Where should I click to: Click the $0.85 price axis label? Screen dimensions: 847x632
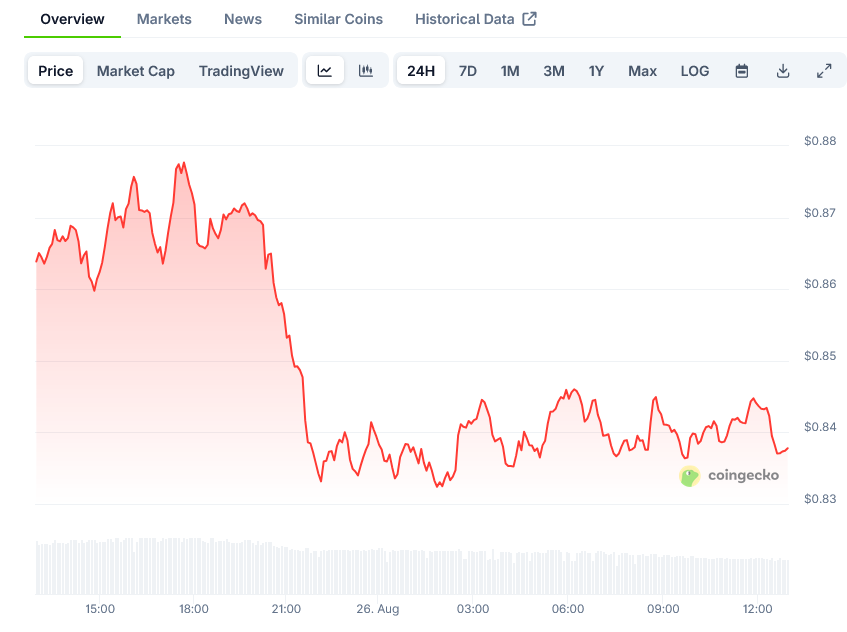click(820, 356)
